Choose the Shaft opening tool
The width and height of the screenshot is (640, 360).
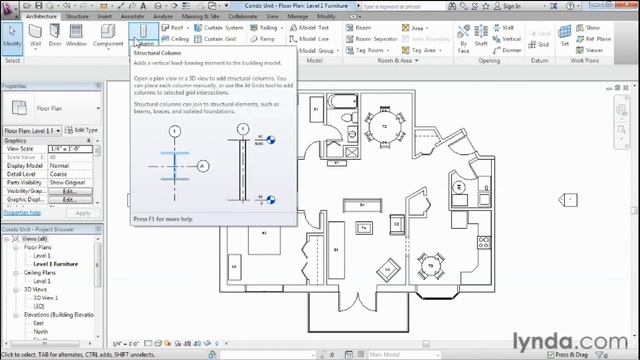[481, 36]
